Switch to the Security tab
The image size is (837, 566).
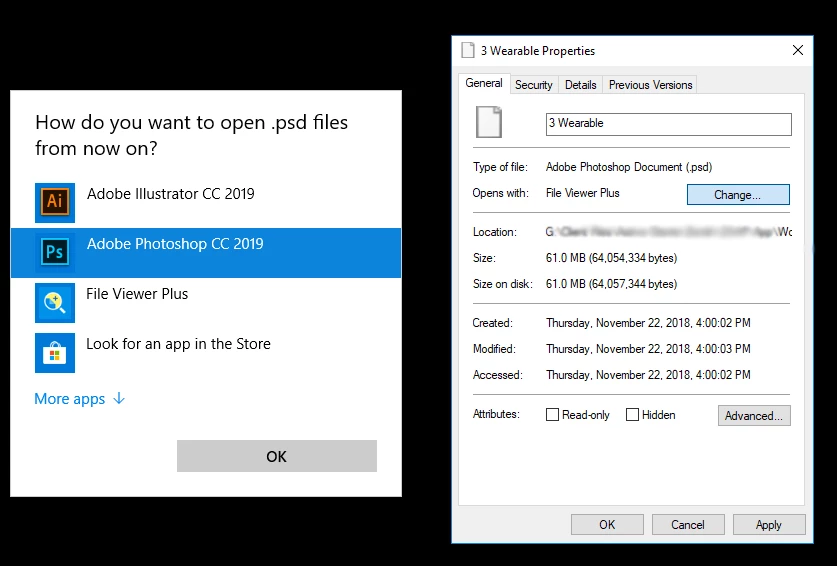click(534, 85)
